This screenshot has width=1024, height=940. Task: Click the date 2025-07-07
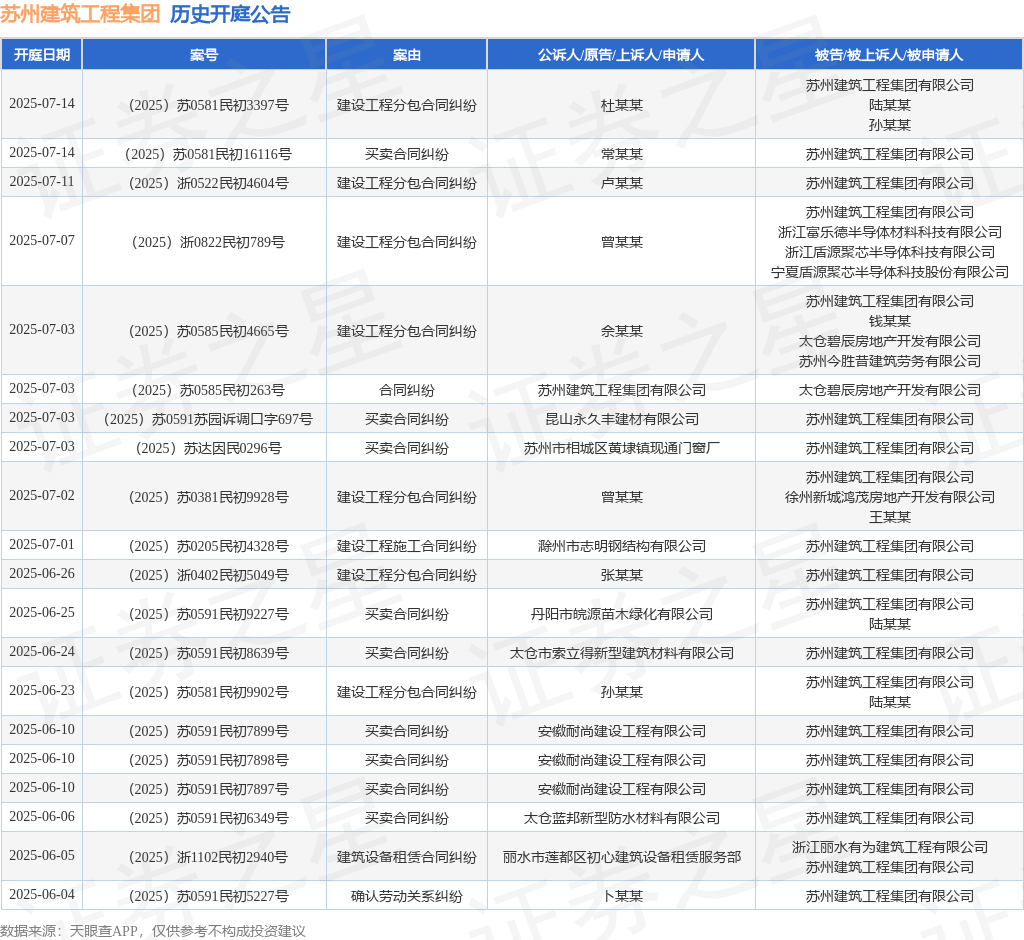click(x=42, y=240)
